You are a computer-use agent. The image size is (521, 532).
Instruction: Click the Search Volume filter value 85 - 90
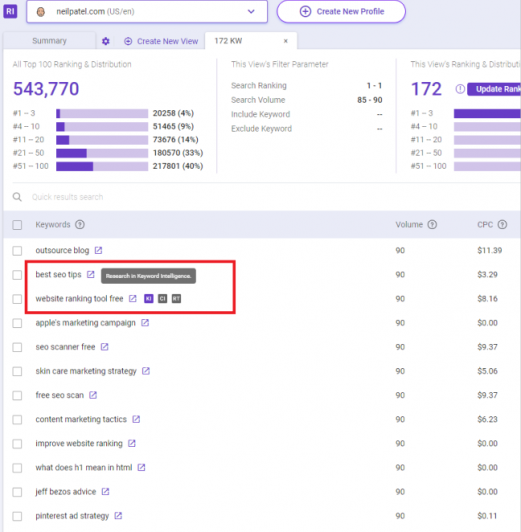[370, 100]
